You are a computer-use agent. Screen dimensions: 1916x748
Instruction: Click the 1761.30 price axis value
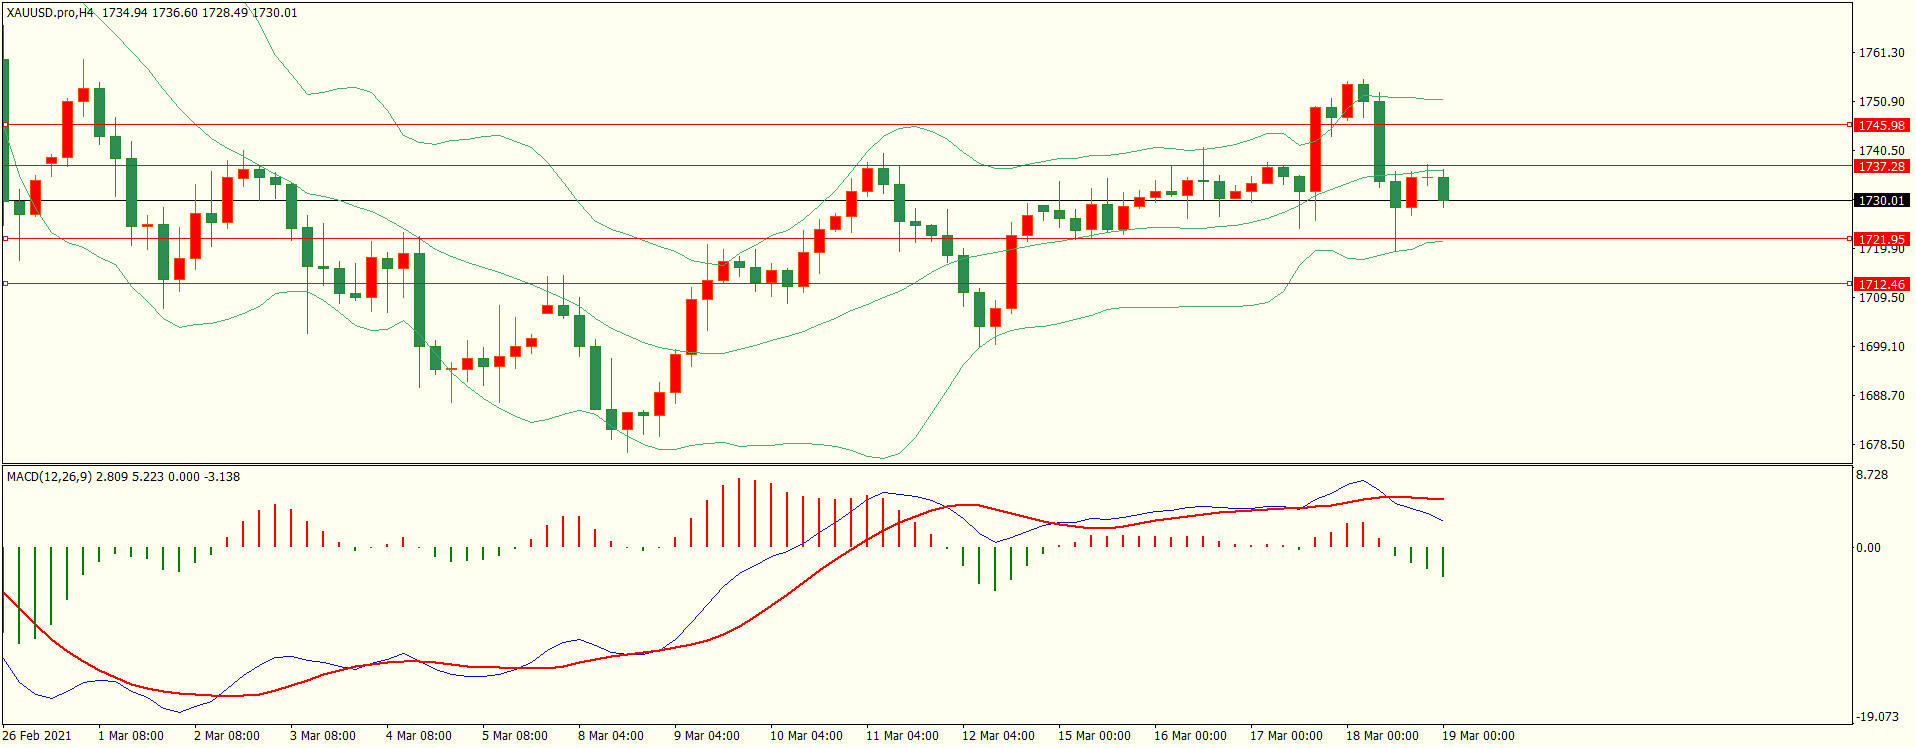click(x=1881, y=53)
